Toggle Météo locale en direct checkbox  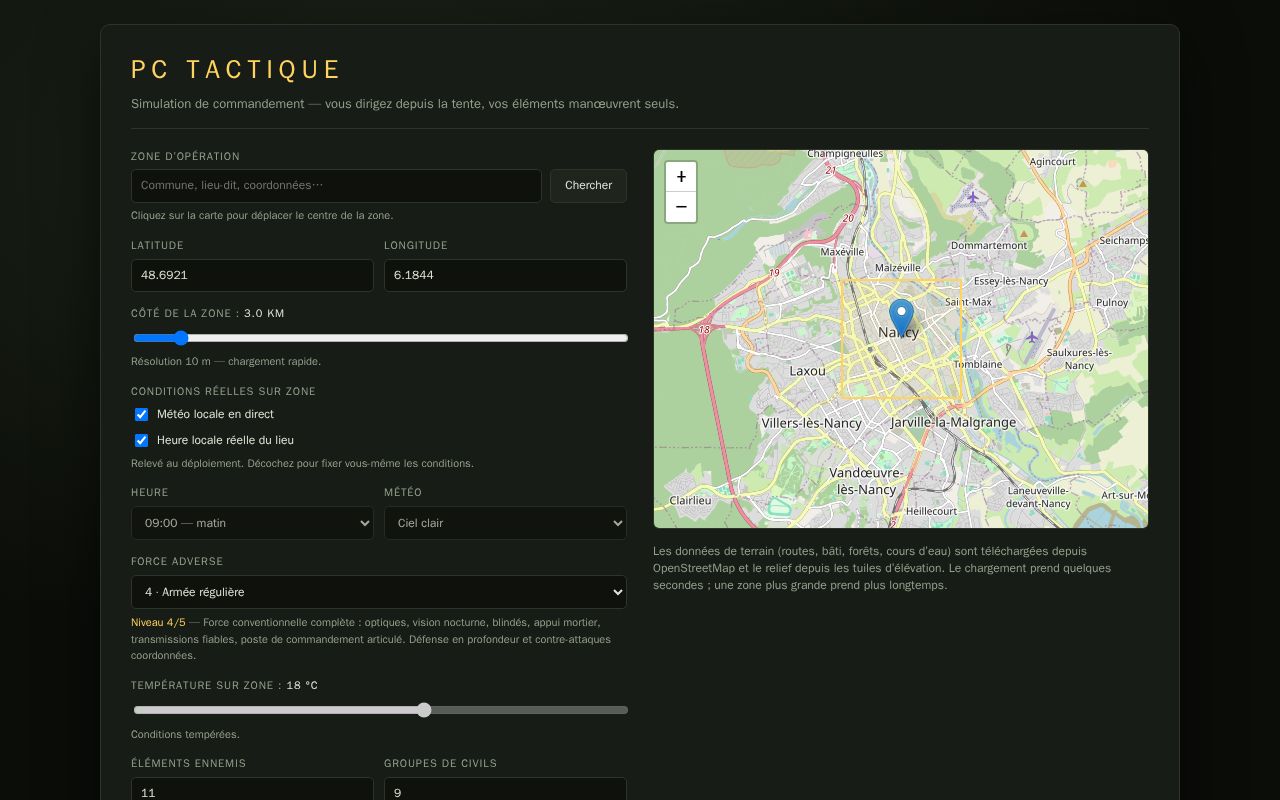(x=141, y=414)
